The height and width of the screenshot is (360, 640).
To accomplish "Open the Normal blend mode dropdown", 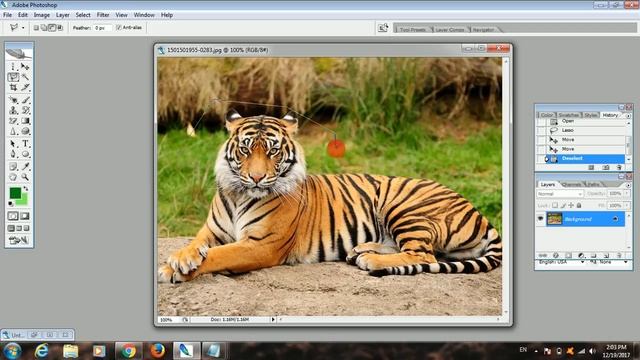I will pos(560,194).
